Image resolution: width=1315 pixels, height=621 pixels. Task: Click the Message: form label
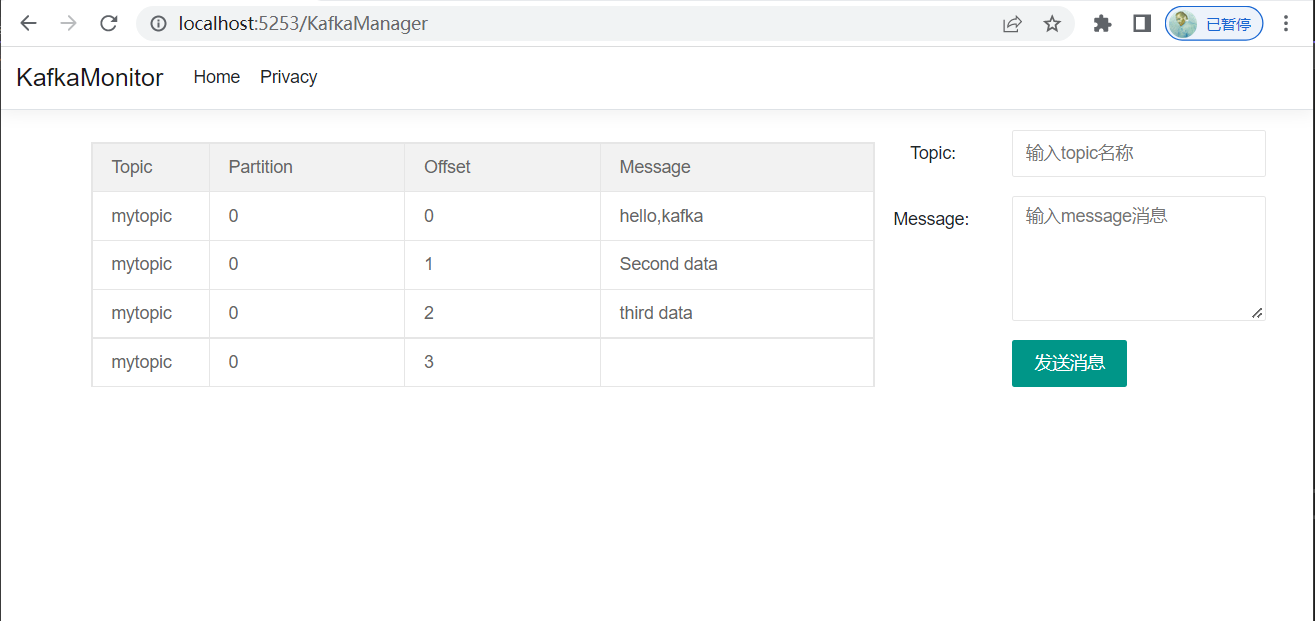(x=931, y=219)
